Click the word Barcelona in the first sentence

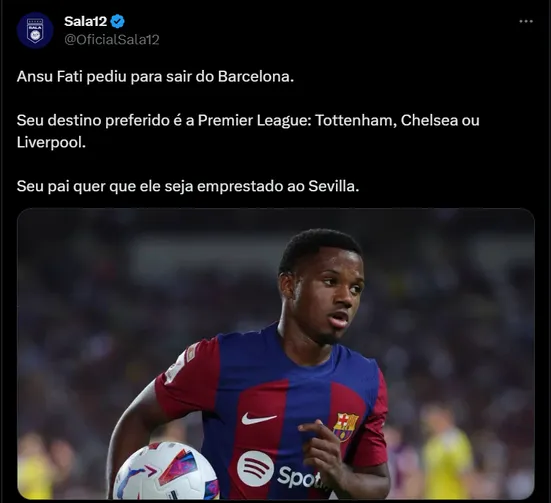tap(255, 76)
